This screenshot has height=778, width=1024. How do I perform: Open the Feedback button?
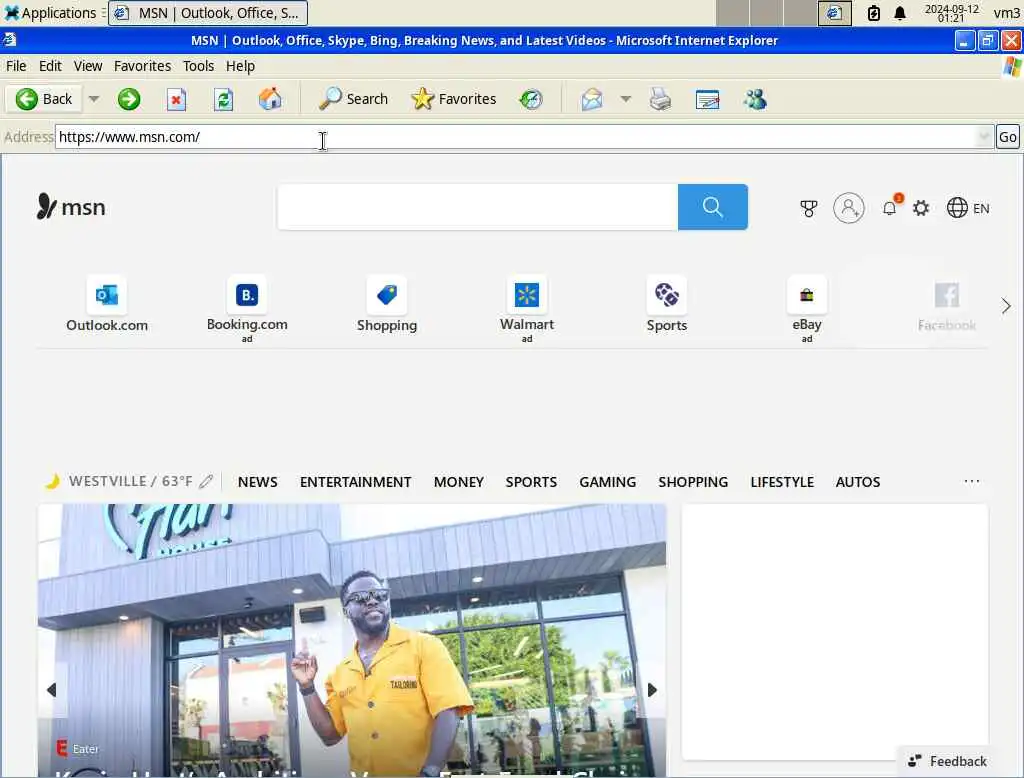click(x=947, y=761)
